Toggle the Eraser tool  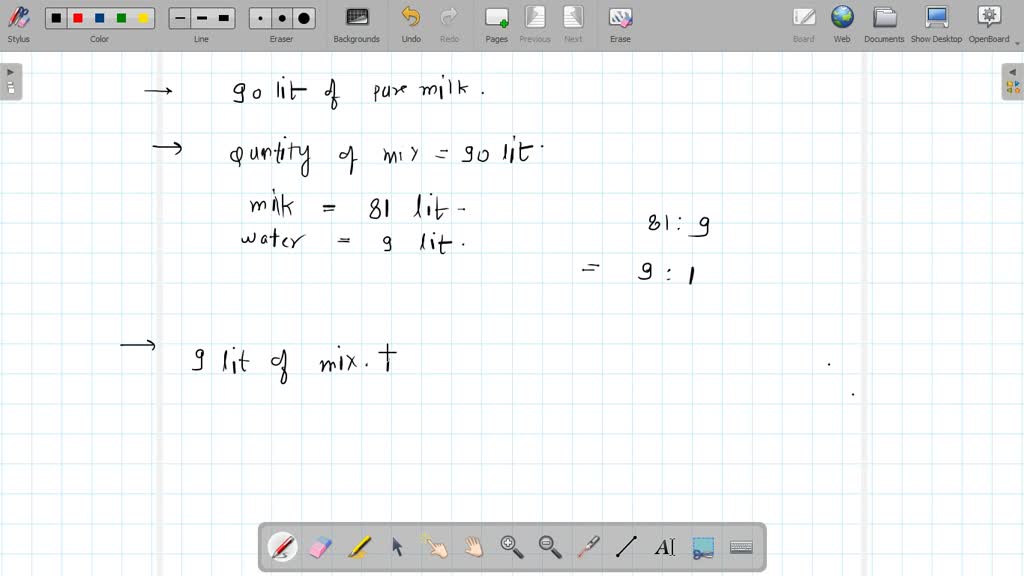[320, 546]
